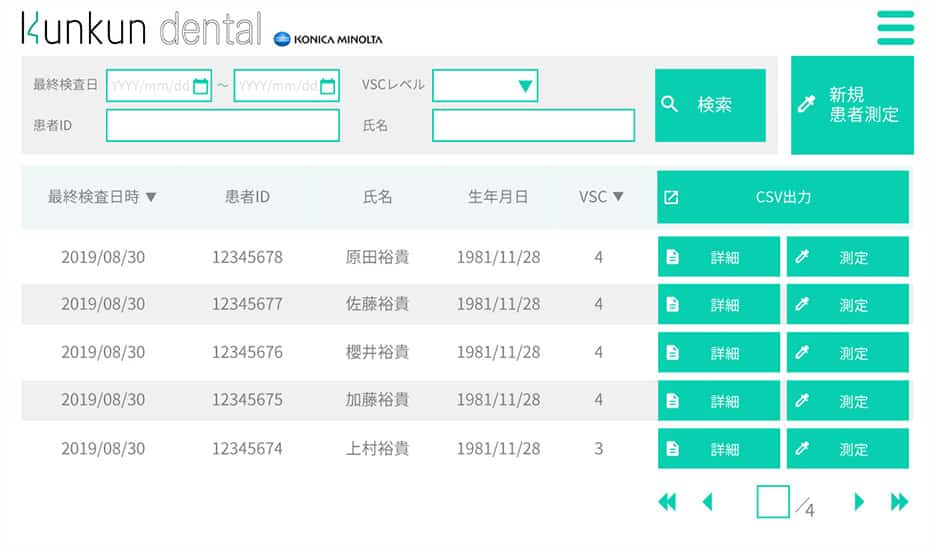Open the hamburger menu
The height and width of the screenshot is (548, 936).
894,28
